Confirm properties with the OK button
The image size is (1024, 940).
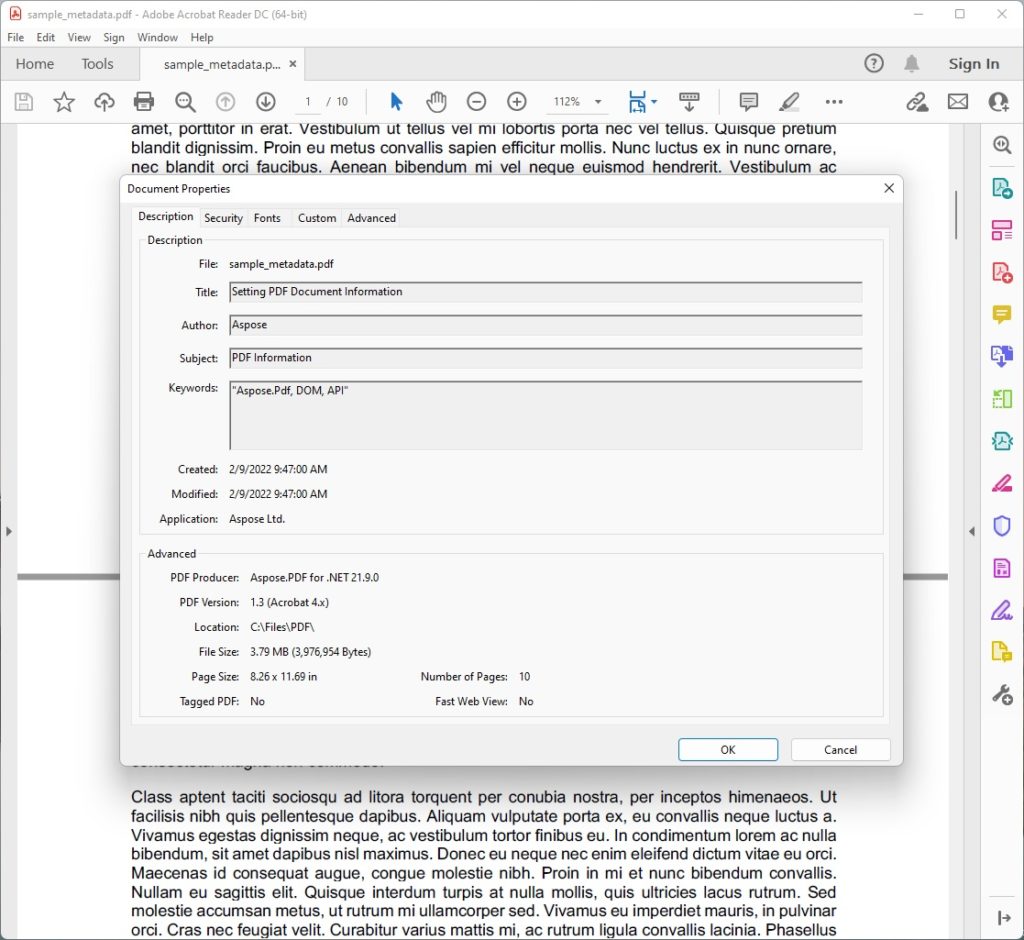click(727, 749)
